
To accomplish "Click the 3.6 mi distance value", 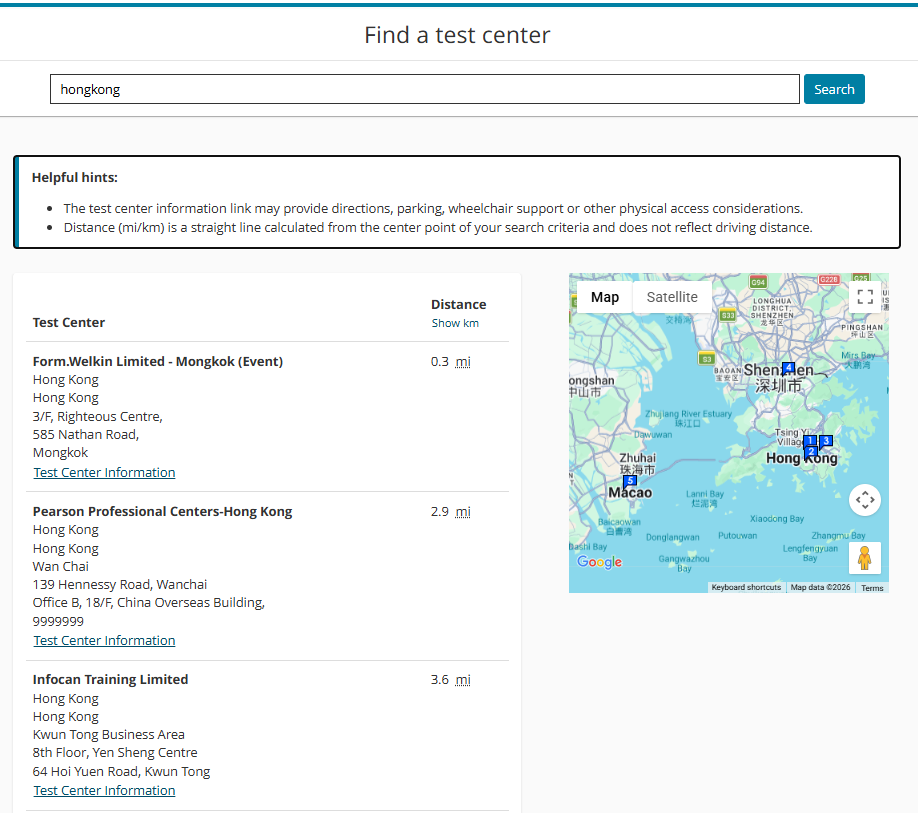I will [x=450, y=680].
